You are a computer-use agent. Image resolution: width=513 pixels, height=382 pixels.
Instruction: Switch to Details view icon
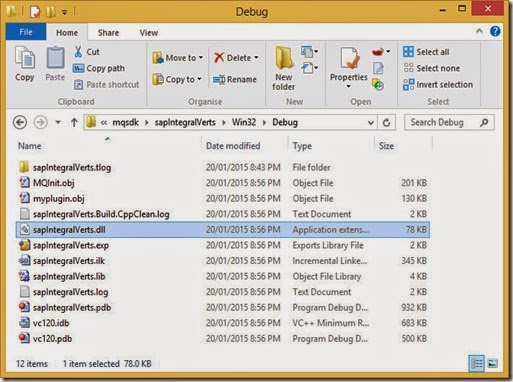pos(476,363)
